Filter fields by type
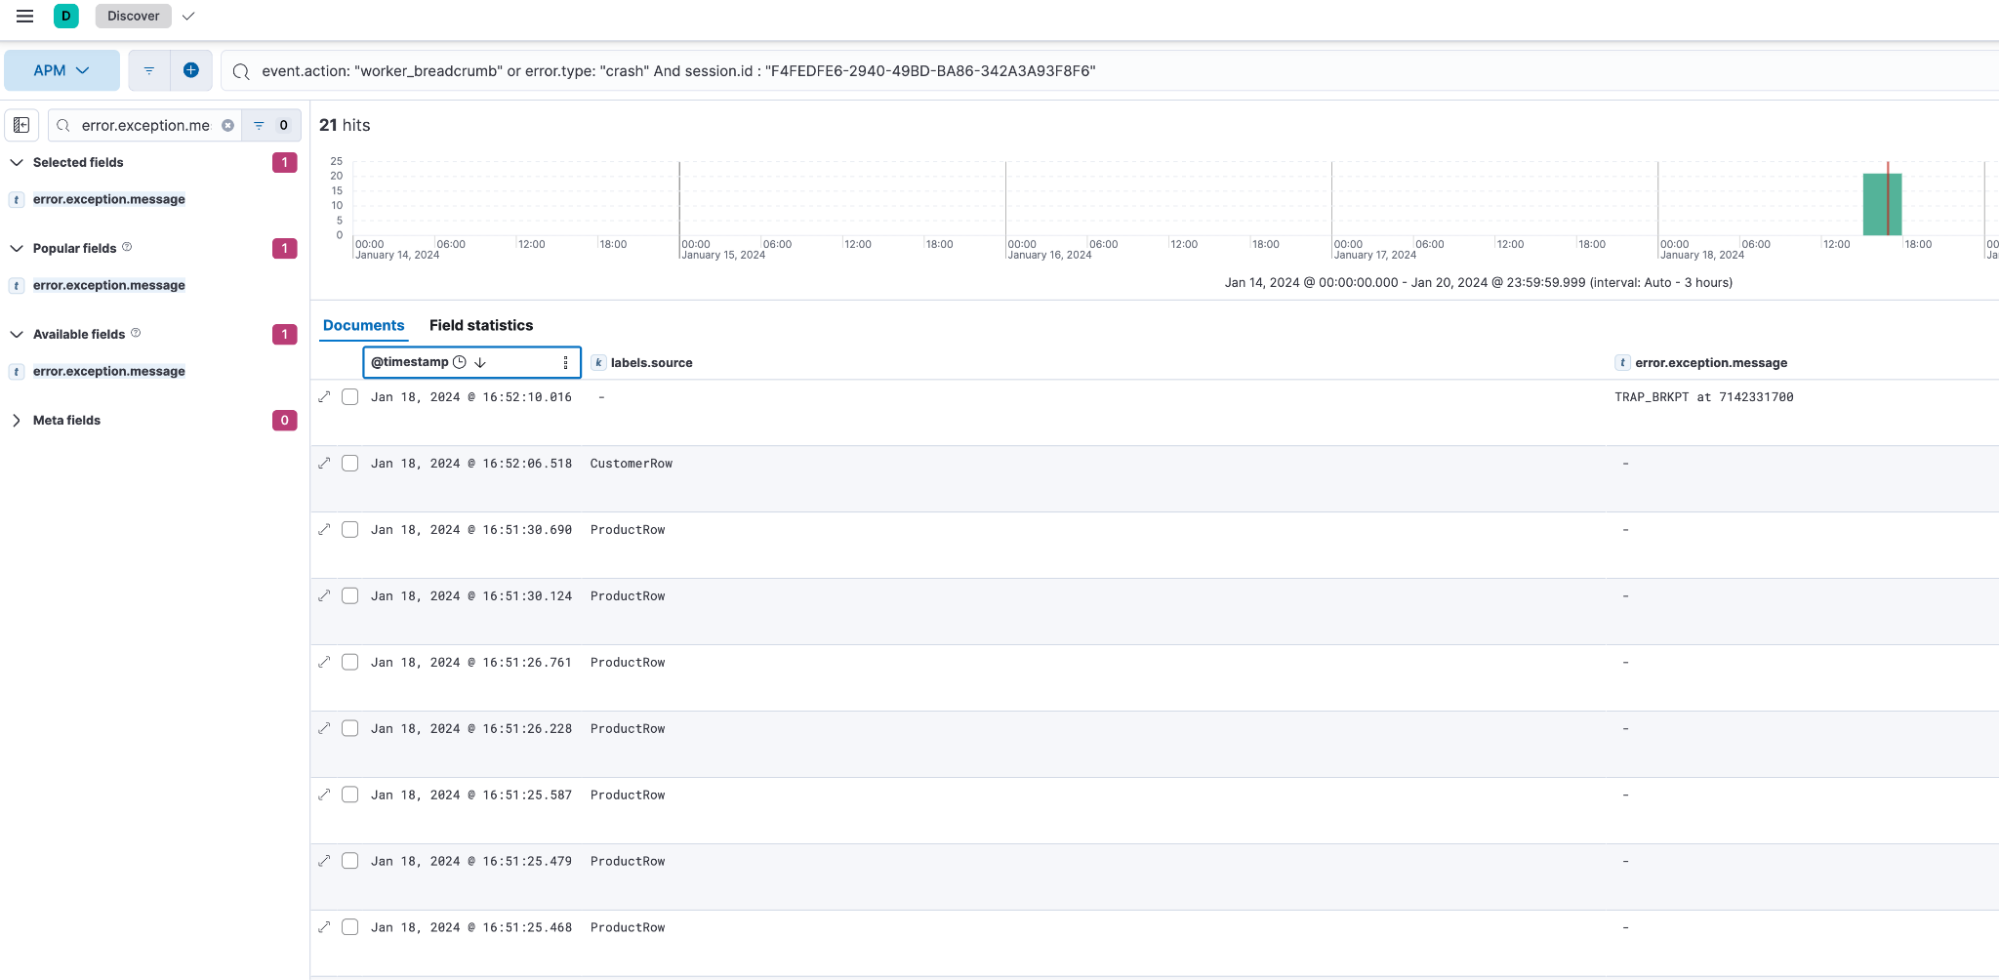 click(x=259, y=125)
